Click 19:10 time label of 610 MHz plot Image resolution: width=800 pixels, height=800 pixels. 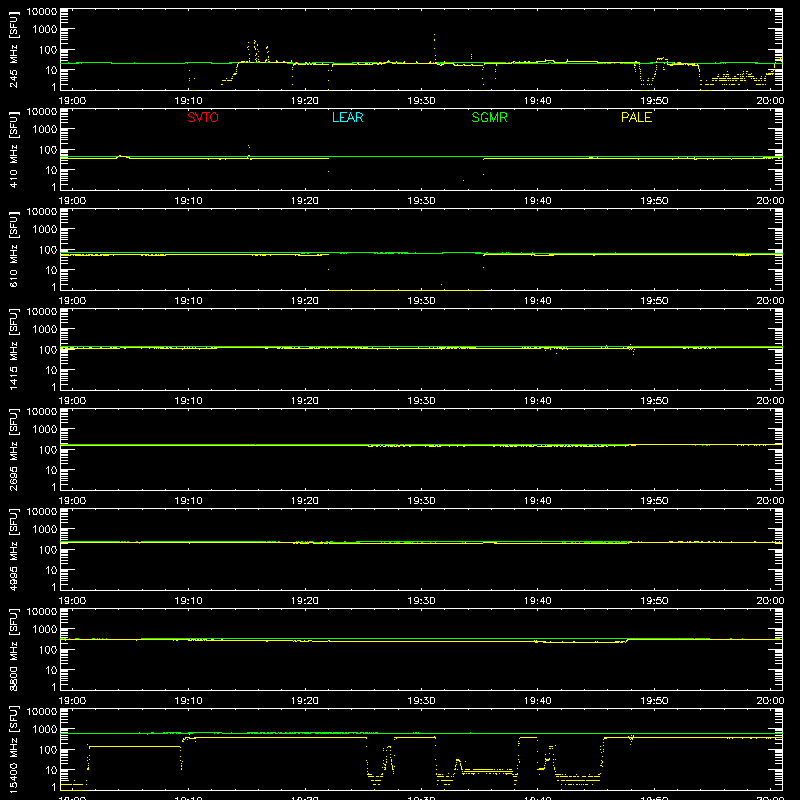tap(188, 301)
